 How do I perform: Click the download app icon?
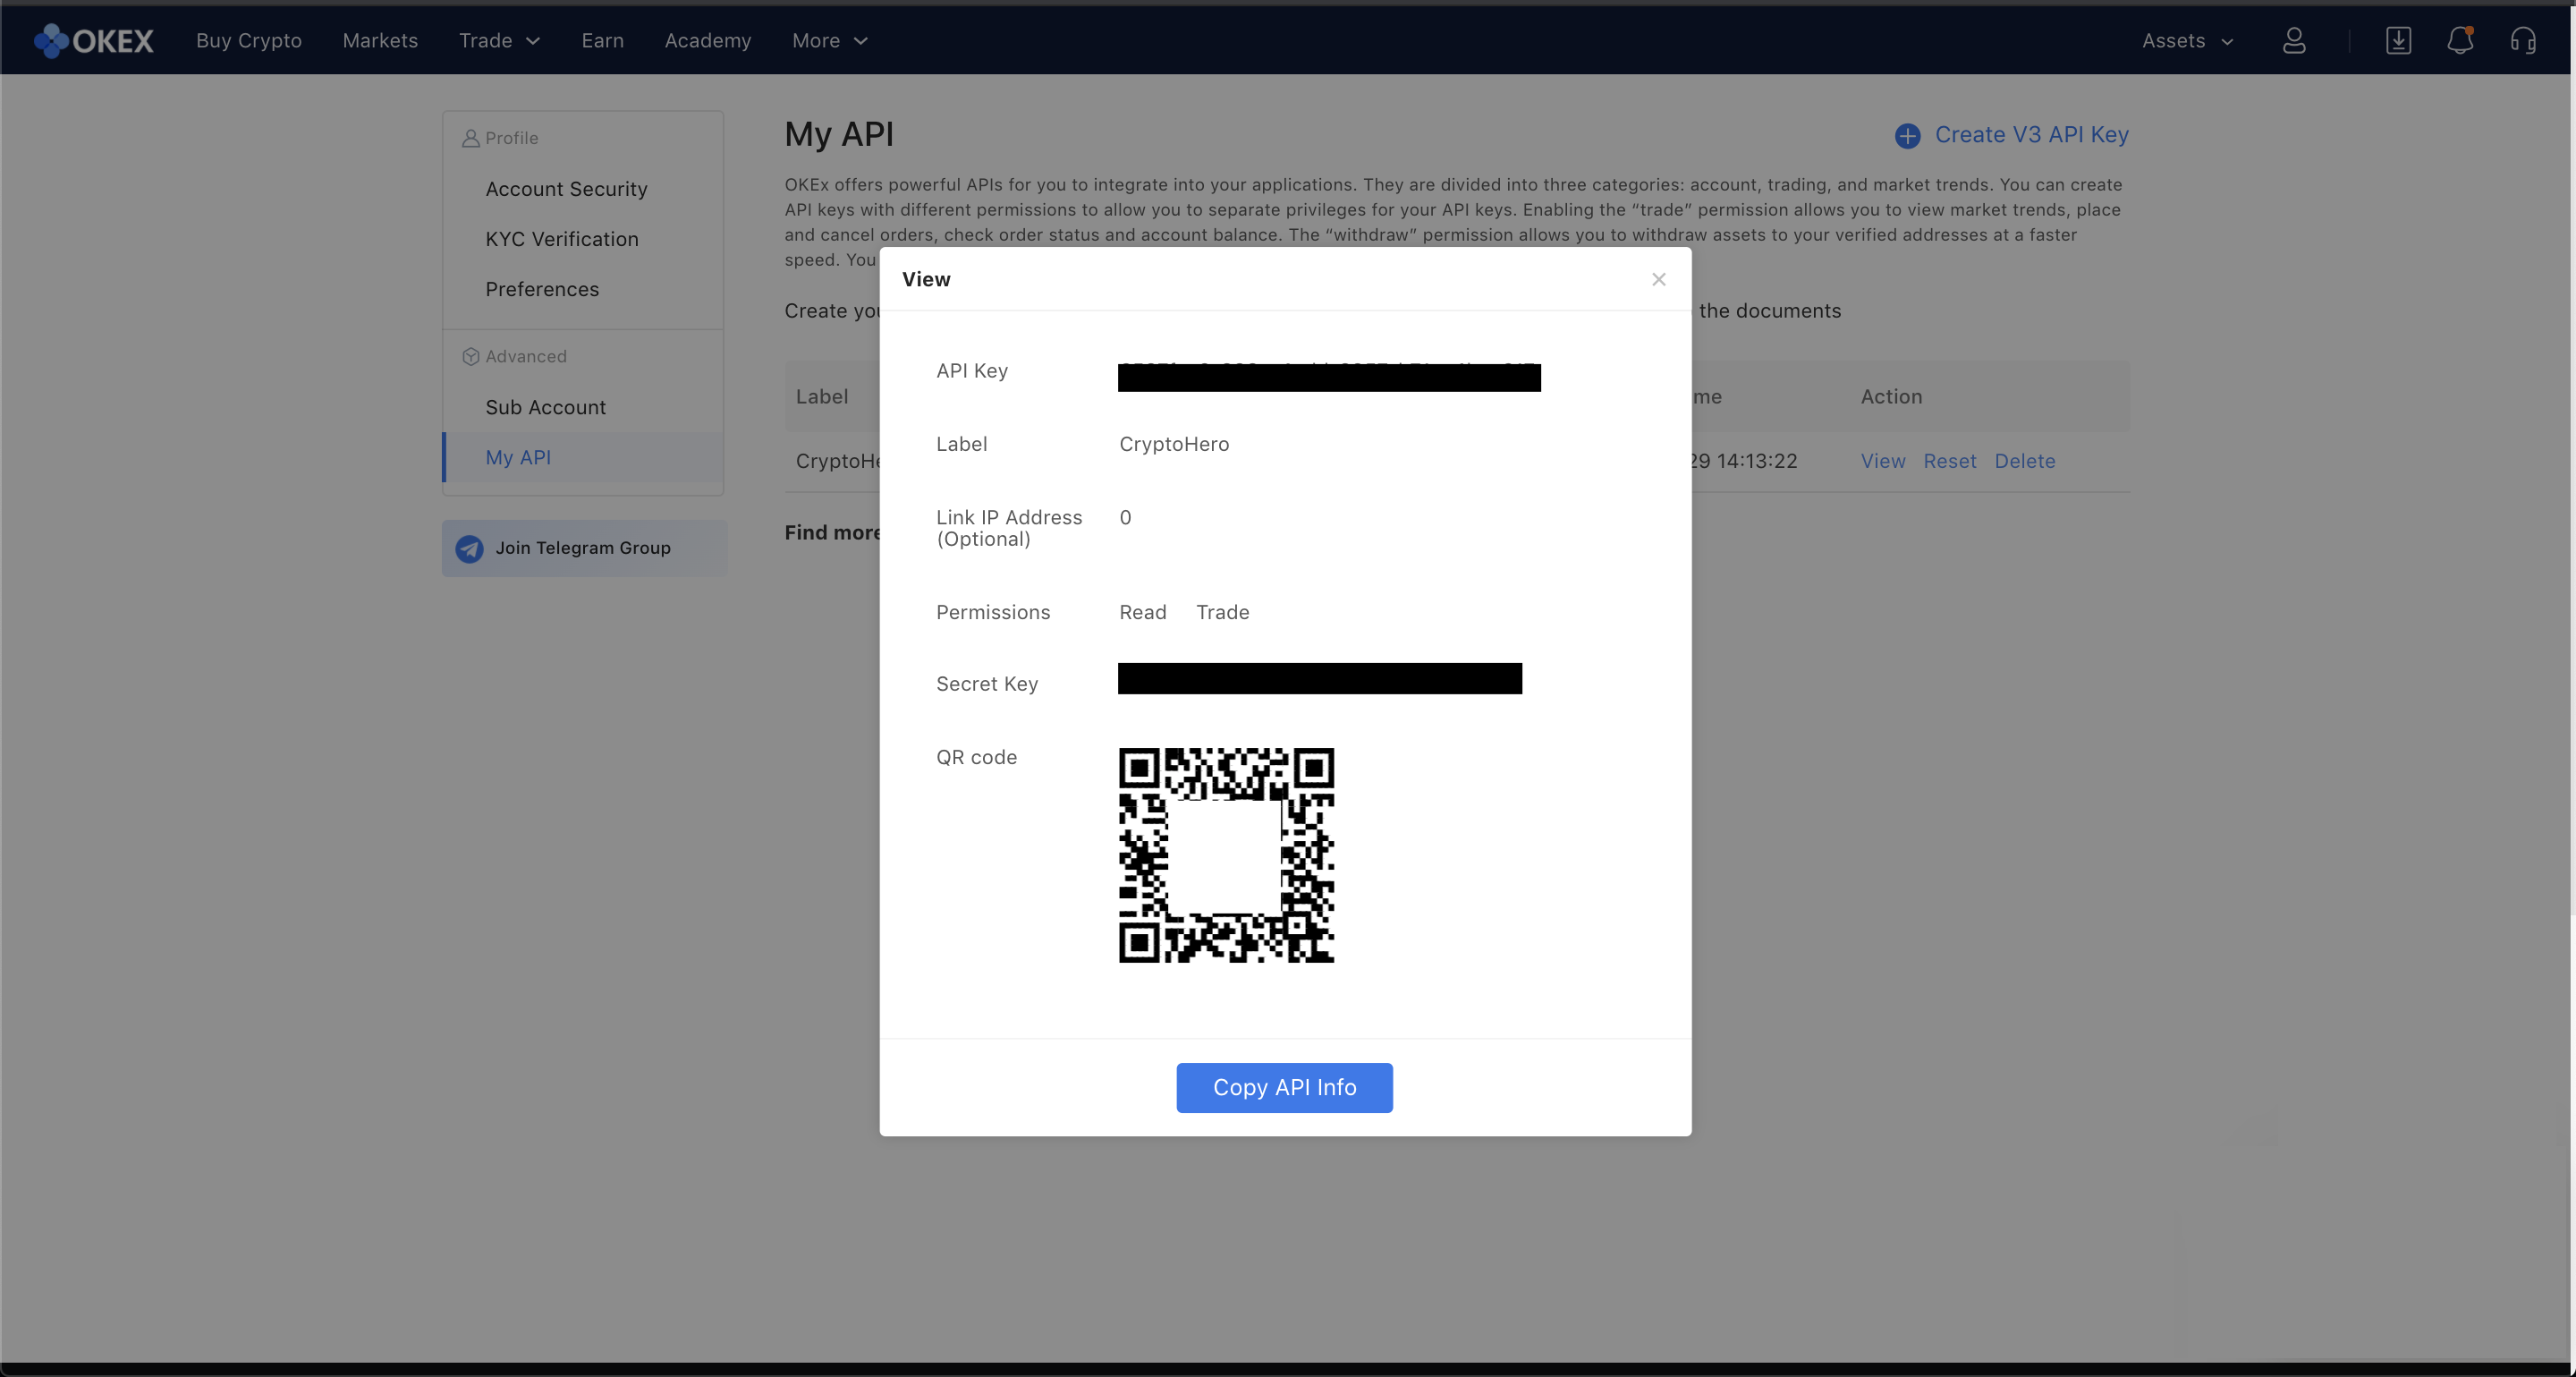pos(2398,40)
